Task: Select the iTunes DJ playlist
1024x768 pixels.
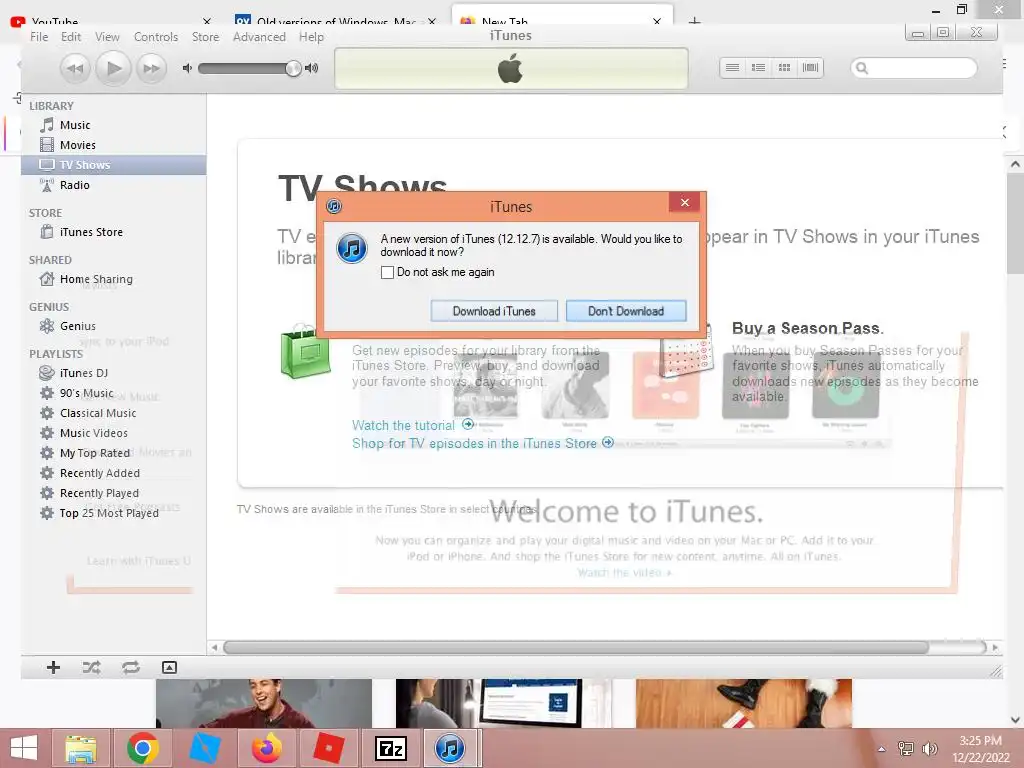Action: [114, 373]
